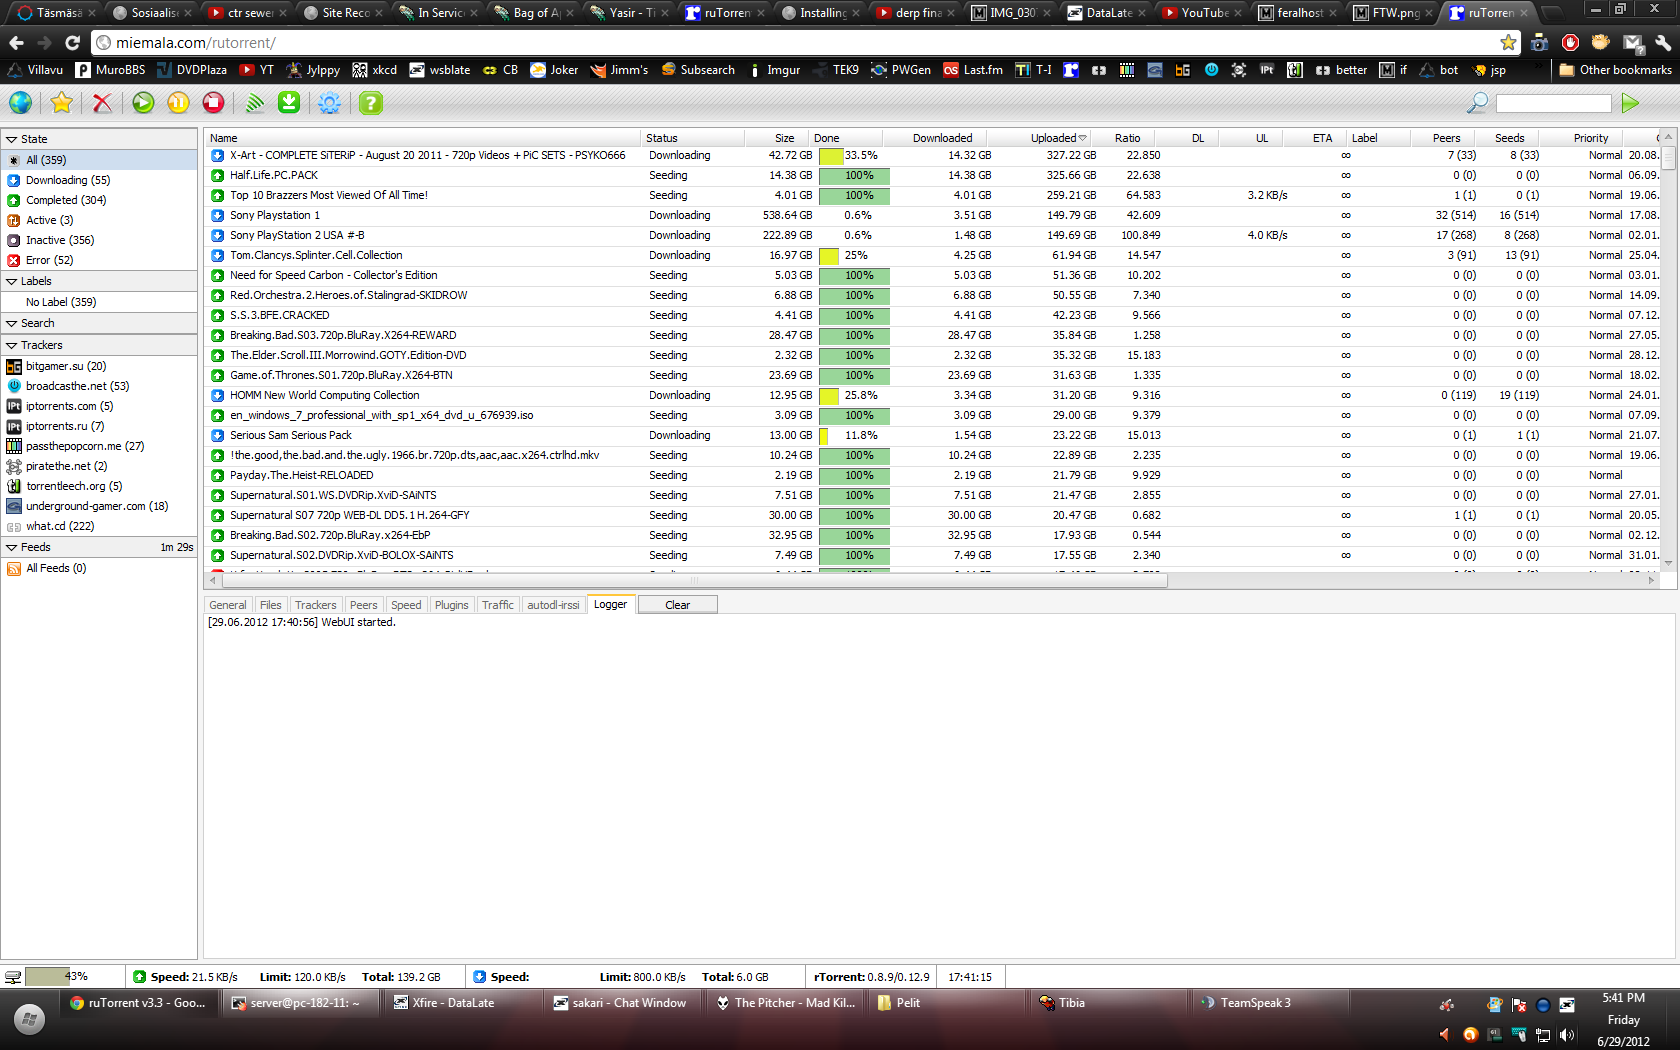This screenshot has width=1680, height=1050.
Task: Select passthepopcorn.me tracker filter
Action: tap(99, 446)
